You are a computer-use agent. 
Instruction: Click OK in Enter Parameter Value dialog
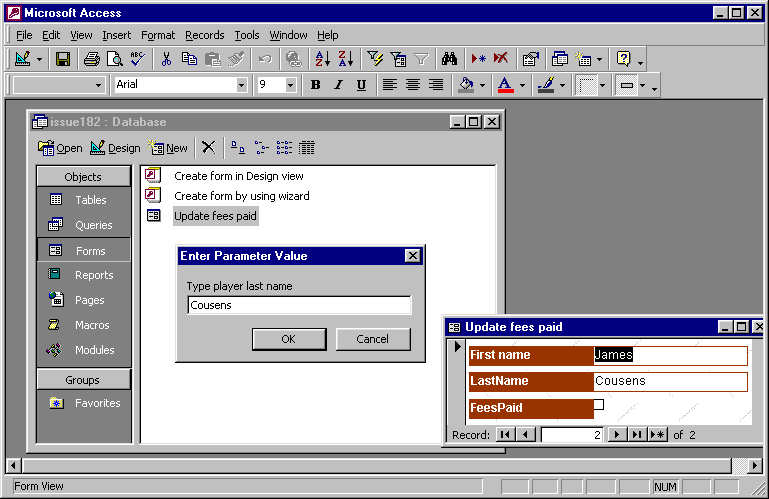click(289, 339)
